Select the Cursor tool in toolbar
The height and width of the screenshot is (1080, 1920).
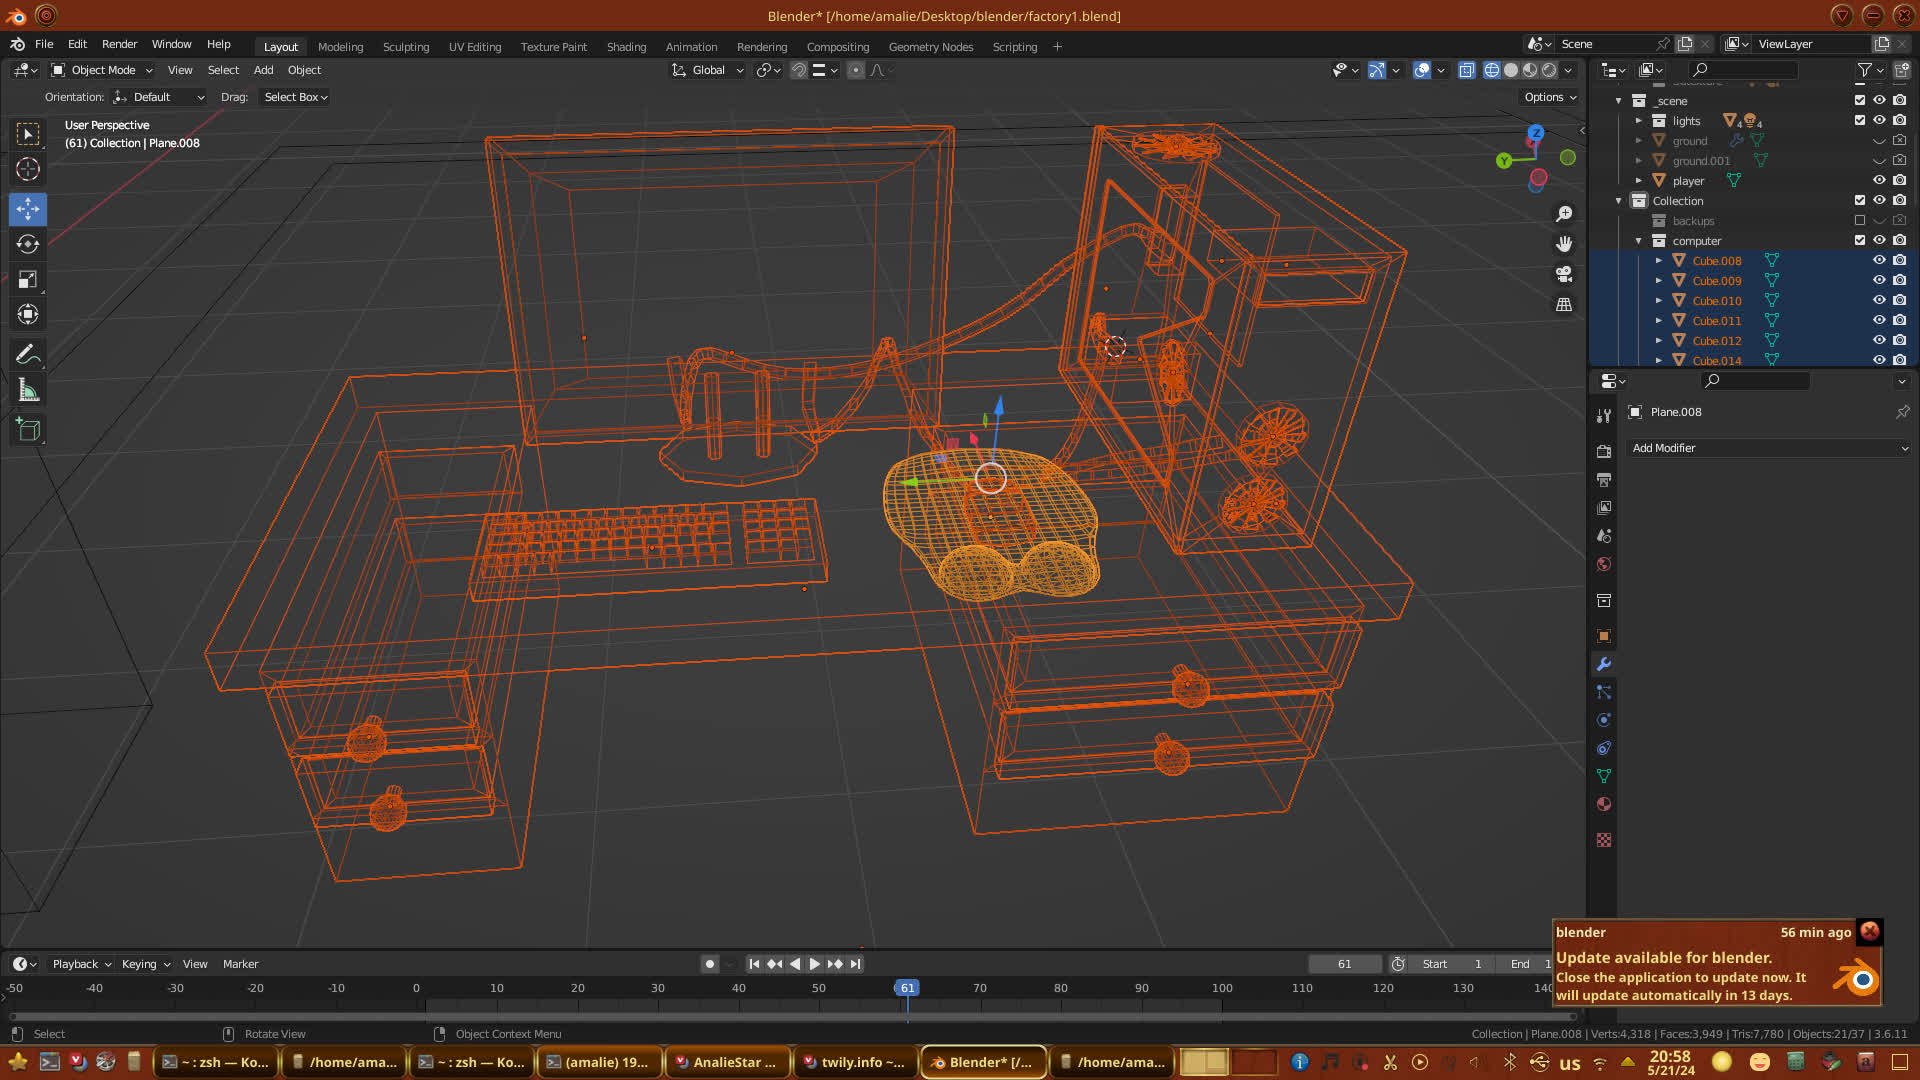[28, 169]
